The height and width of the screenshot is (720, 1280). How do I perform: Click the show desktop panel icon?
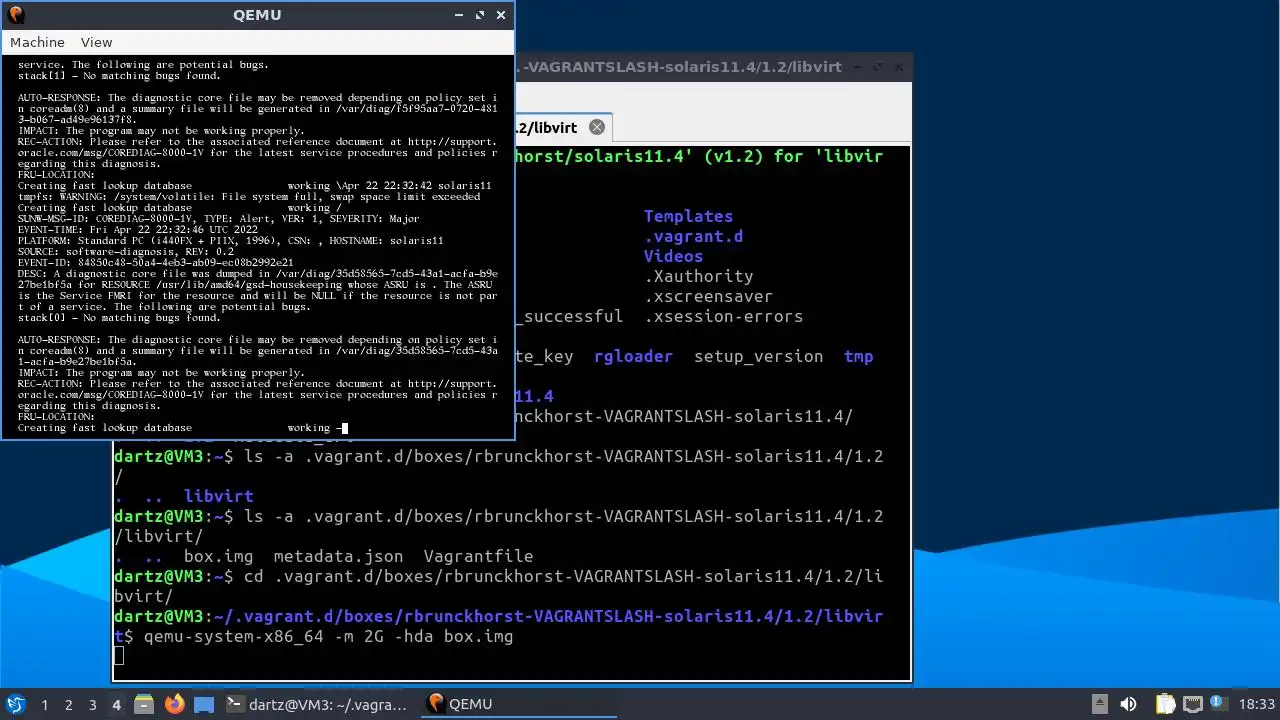click(x=203, y=704)
